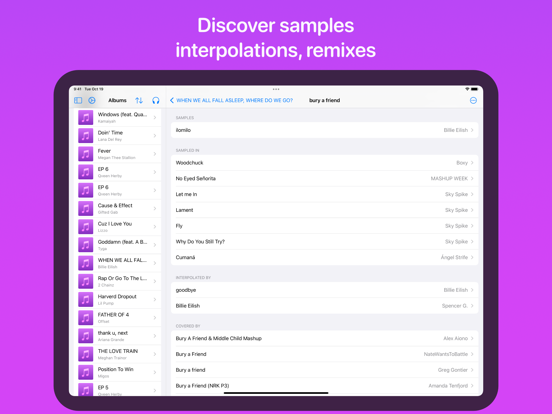Click the play circle icon in sidebar toolbar
The height and width of the screenshot is (414, 552).
[x=92, y=100]
